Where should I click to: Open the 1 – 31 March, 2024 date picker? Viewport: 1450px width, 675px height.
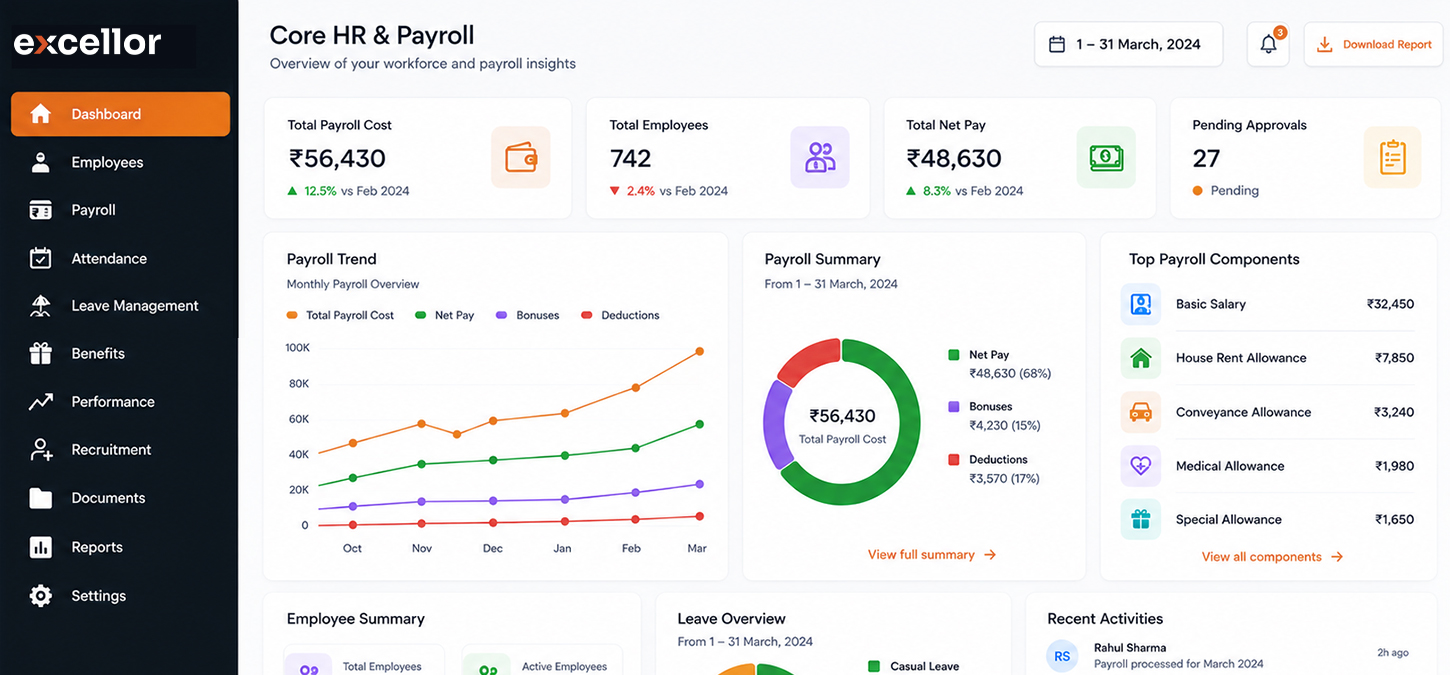(1128, 44)
